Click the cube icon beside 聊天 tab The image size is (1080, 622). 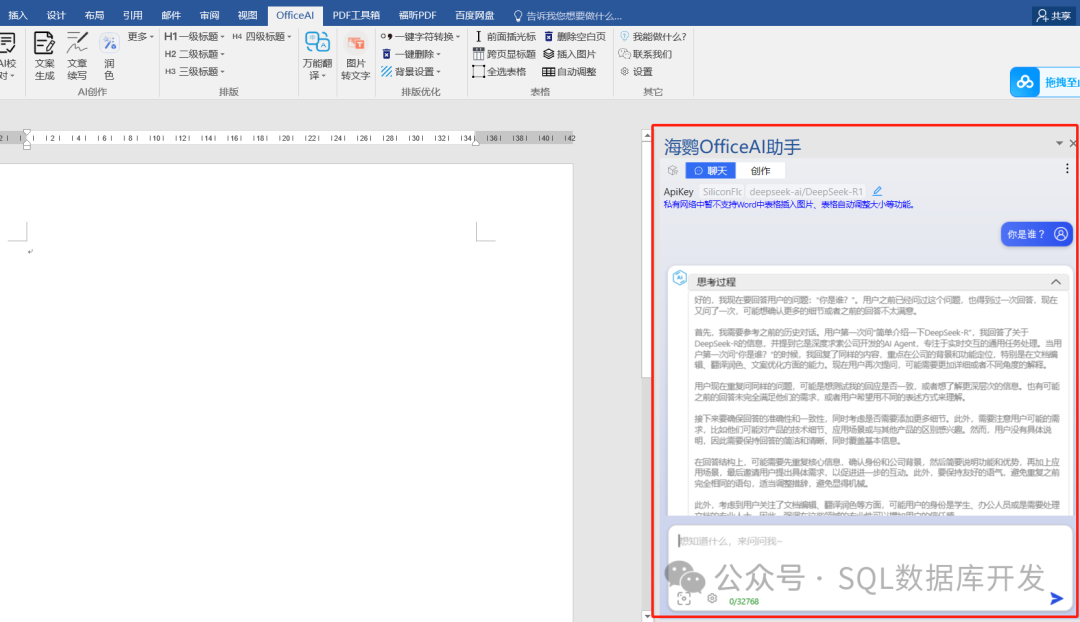click(673, 170)
